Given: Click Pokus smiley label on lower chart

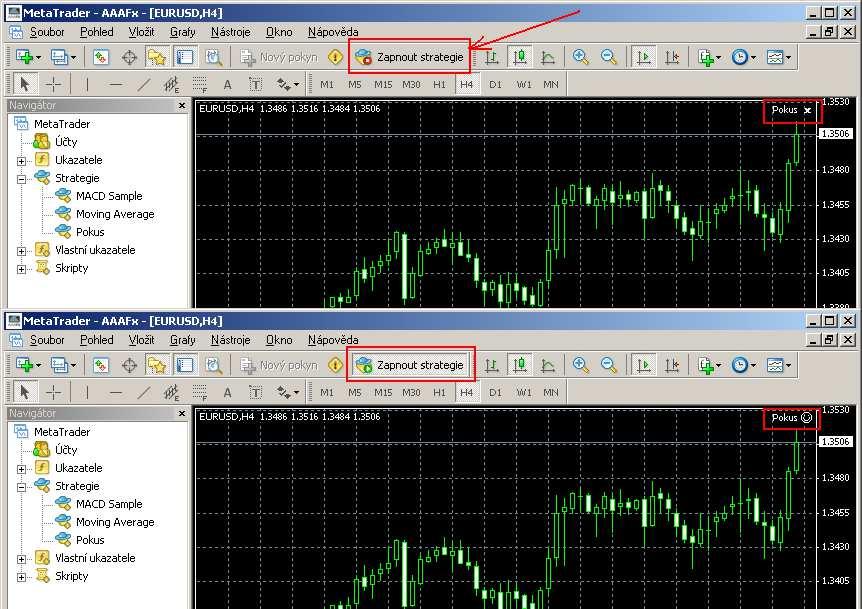Looking at the screenshot, I should coord(792,418).
